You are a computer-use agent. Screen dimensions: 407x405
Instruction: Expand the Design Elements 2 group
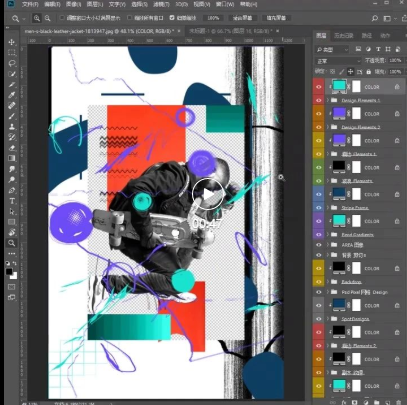[x=328, y=127]
